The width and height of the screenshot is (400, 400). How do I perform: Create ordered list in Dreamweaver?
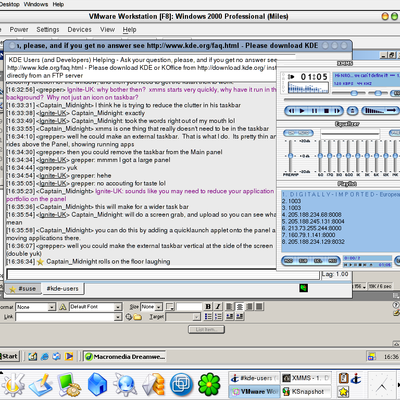[218, 316]
